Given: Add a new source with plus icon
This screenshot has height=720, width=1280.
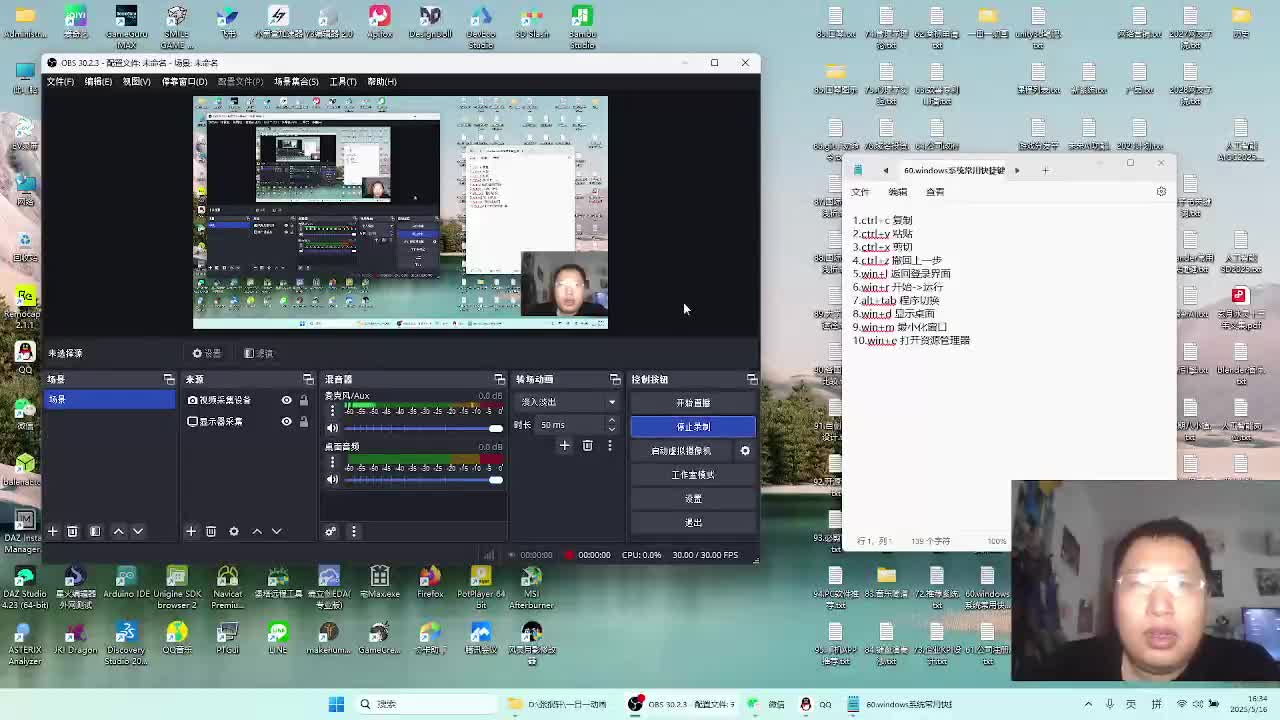Looking at the screenshot, I should point(191,531).
